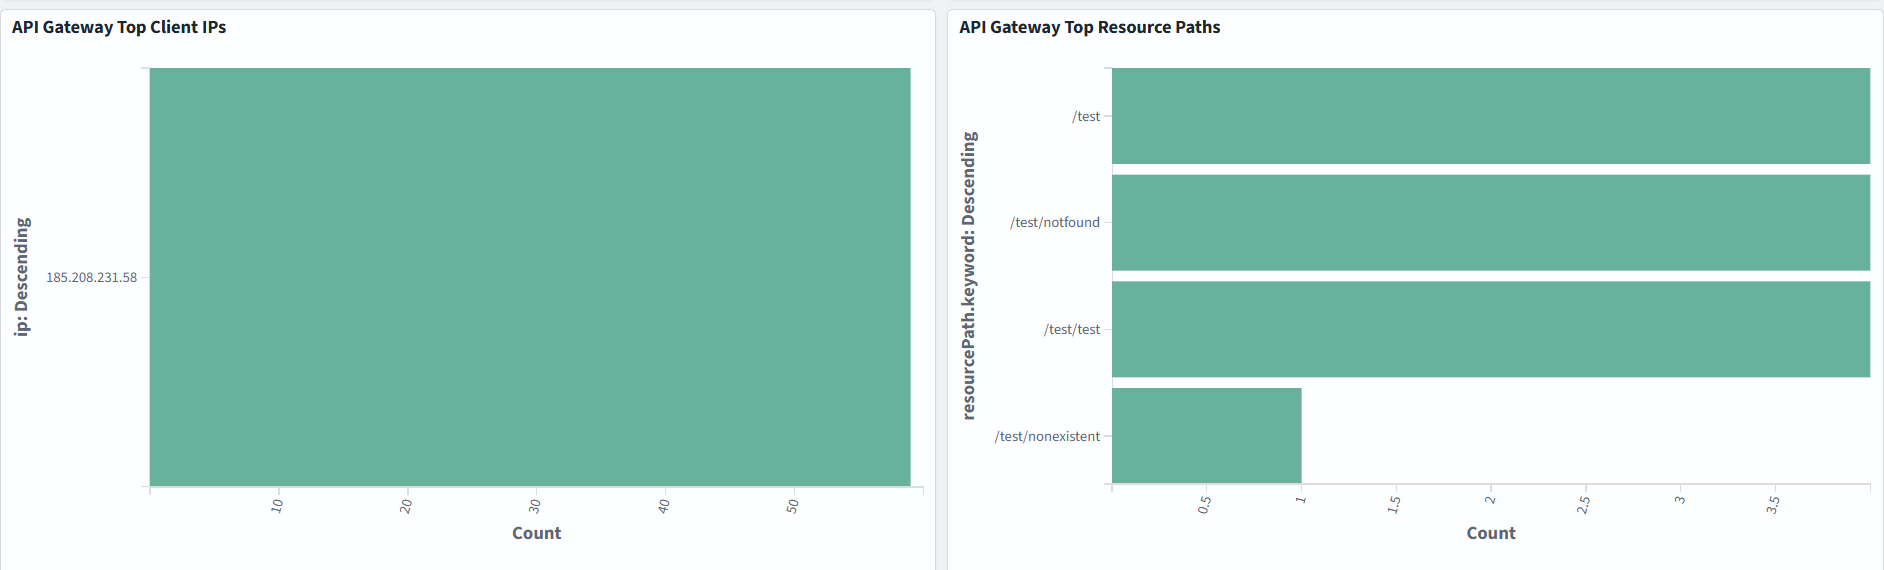Click the /test/notfound axis label
Image resolution: width=1884 pixels, height=570 pixels.
click(1054, 222)
